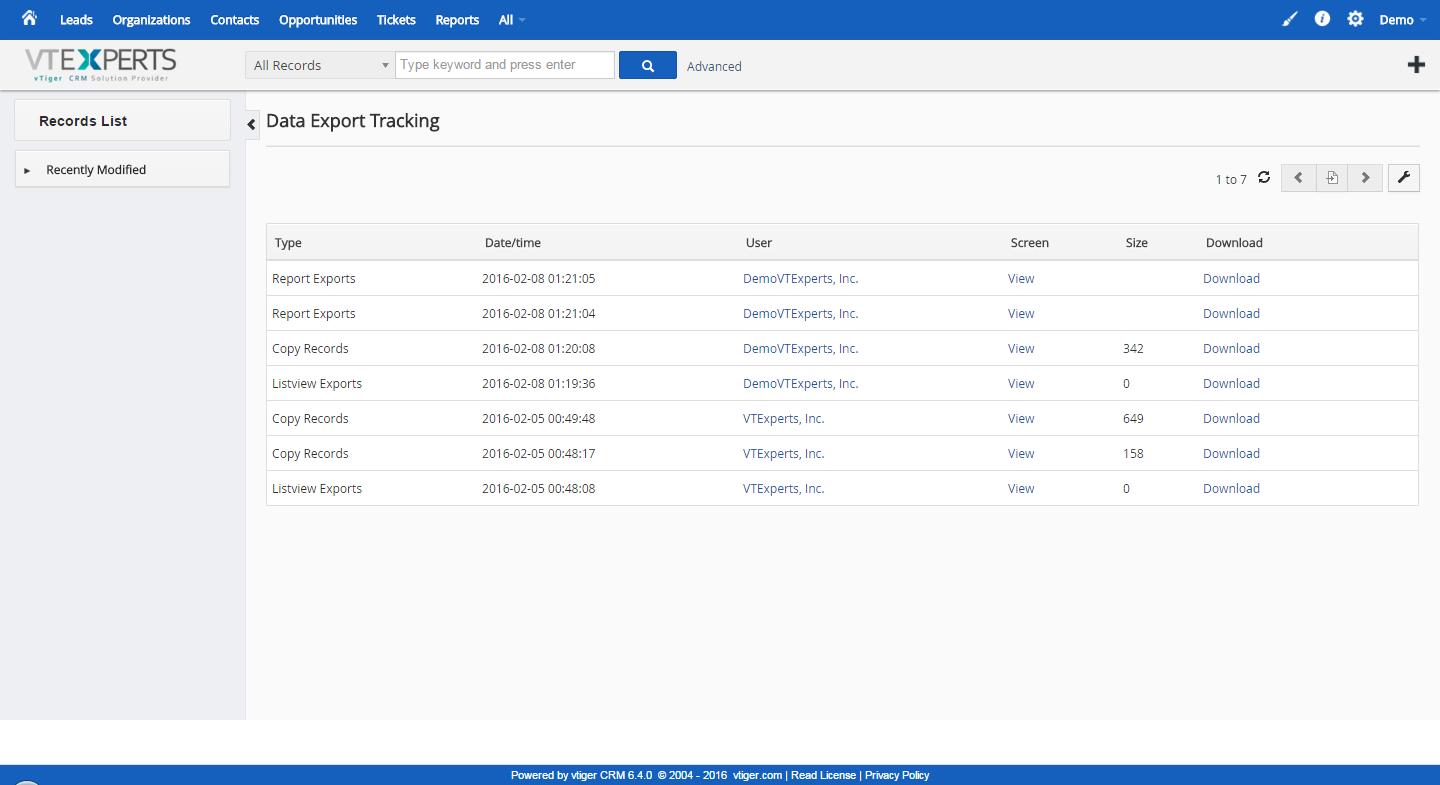Image resolution: width=1440 pixels, height=785 pixels.
Task: Open the Read License footer link
Action: coord(823,775)
